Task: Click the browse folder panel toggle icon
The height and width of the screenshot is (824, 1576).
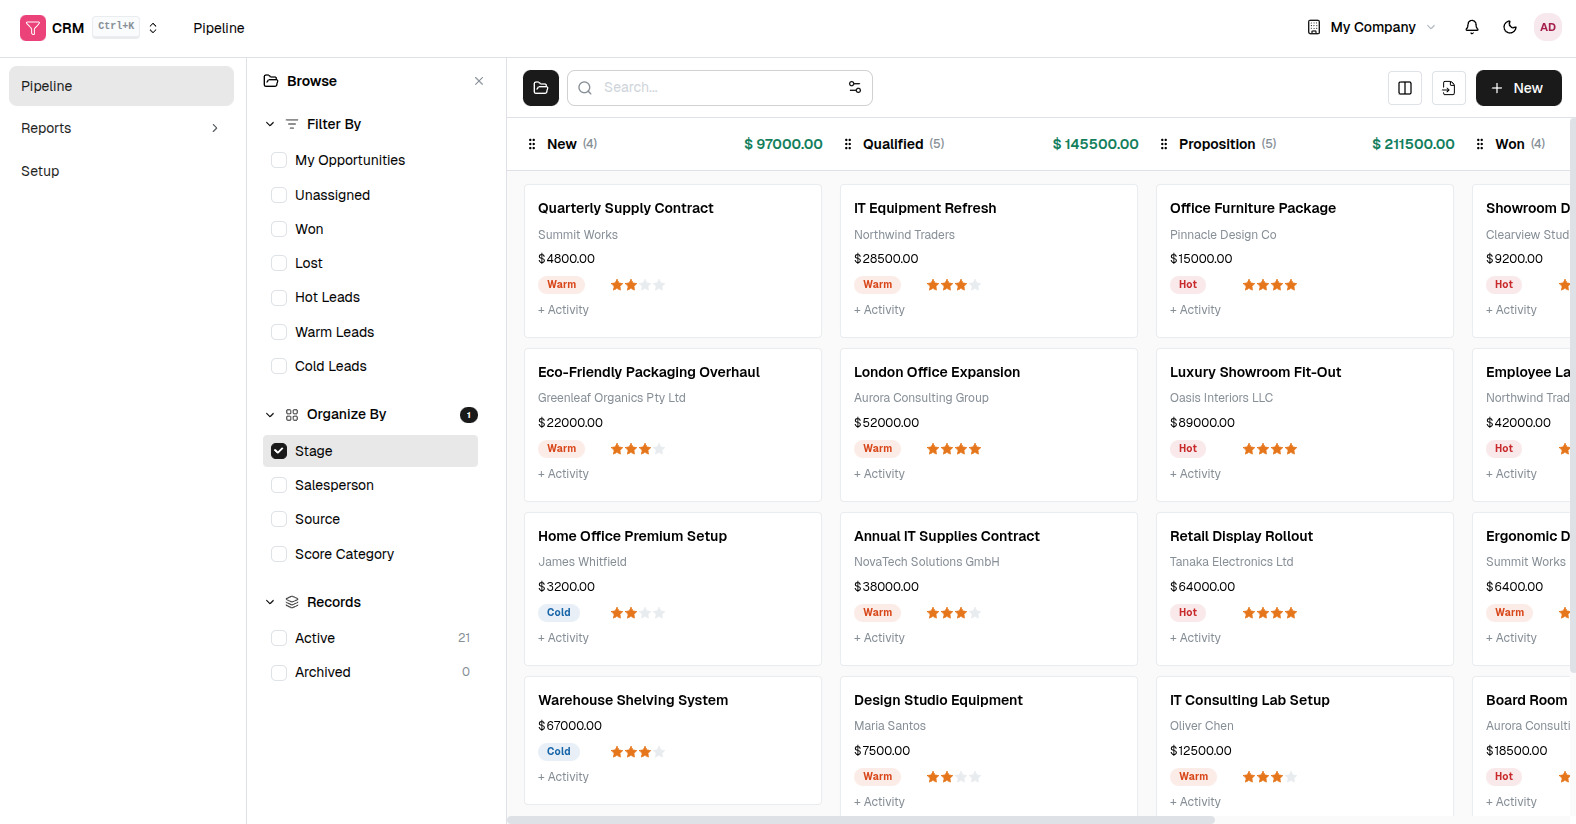Action: (x=541, y=88)
